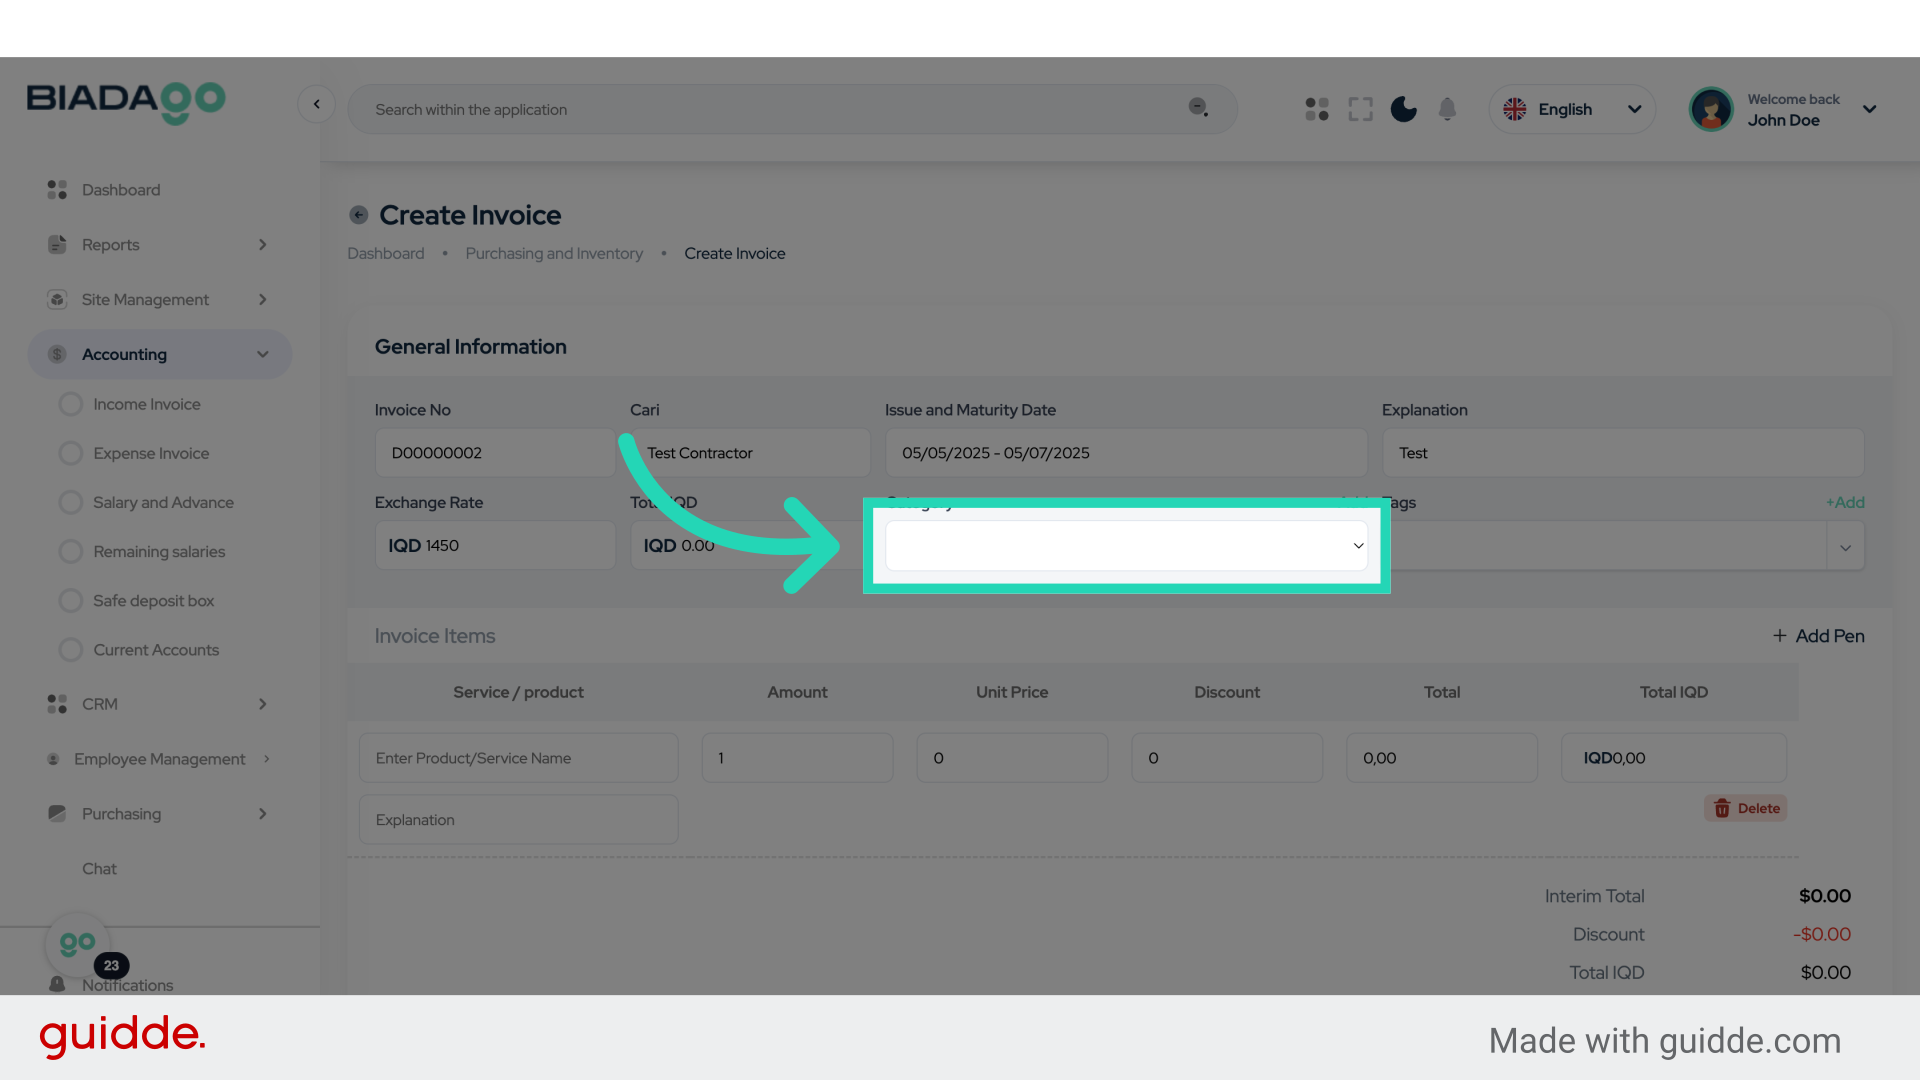The height and width of the screenshot is (1080, 1920).
Task: Expand the English language selector
Action: (x=1572, y=109)
